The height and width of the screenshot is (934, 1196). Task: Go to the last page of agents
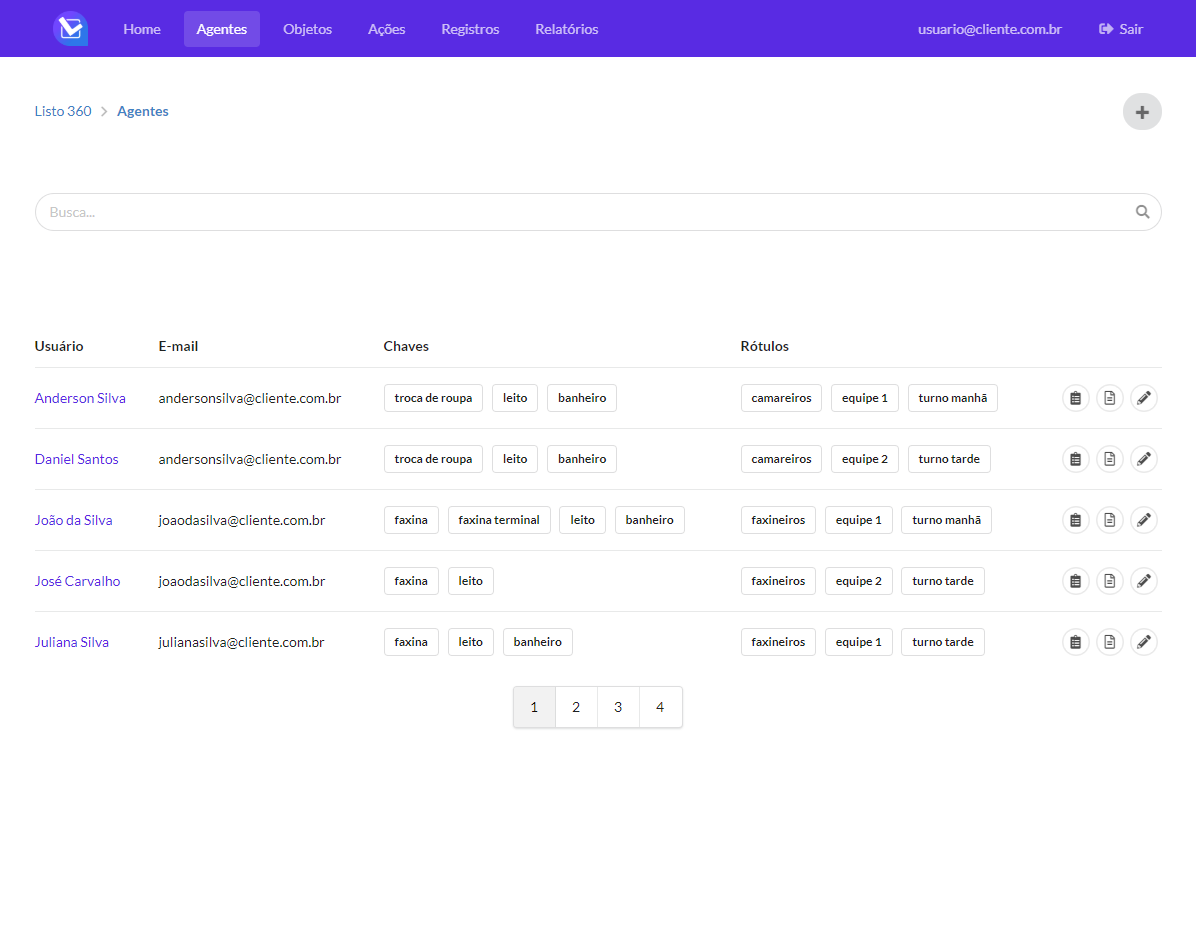tap(660, 706)
